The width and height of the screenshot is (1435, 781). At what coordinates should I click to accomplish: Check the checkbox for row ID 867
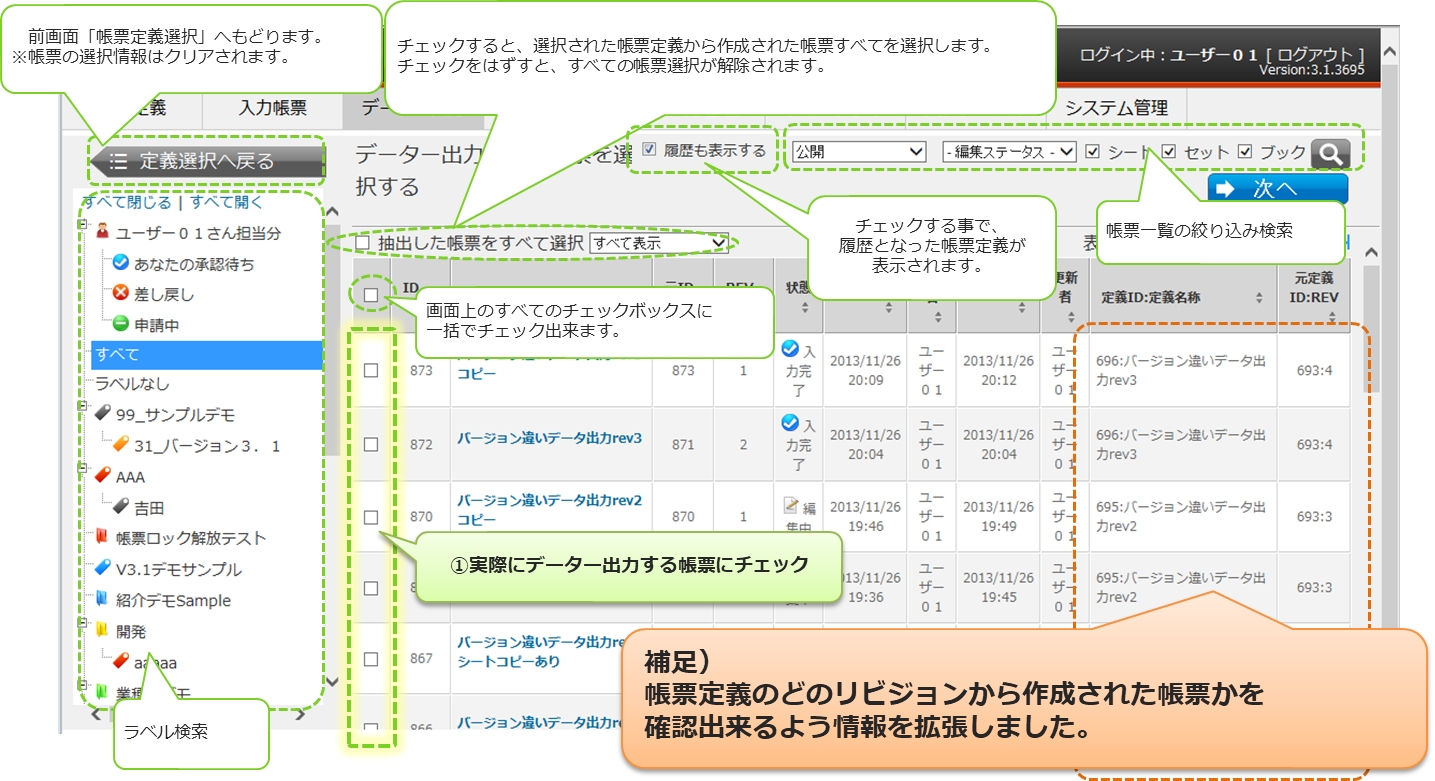[x=371, y=659]
